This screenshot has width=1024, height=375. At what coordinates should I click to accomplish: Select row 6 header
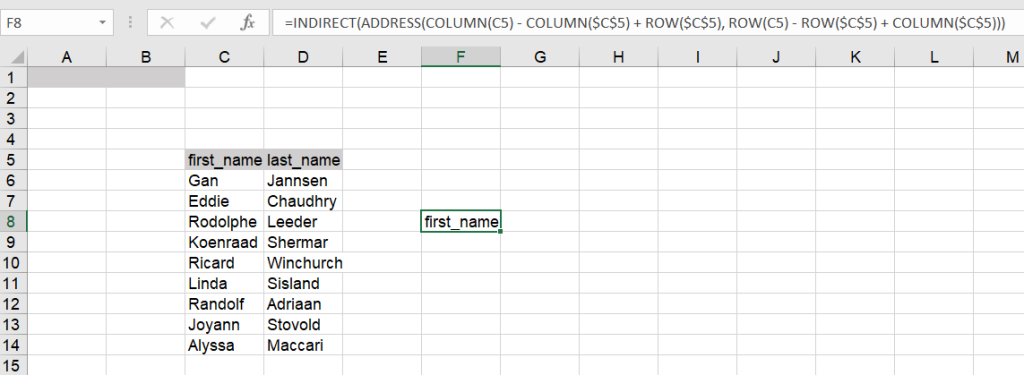(13, 180)
